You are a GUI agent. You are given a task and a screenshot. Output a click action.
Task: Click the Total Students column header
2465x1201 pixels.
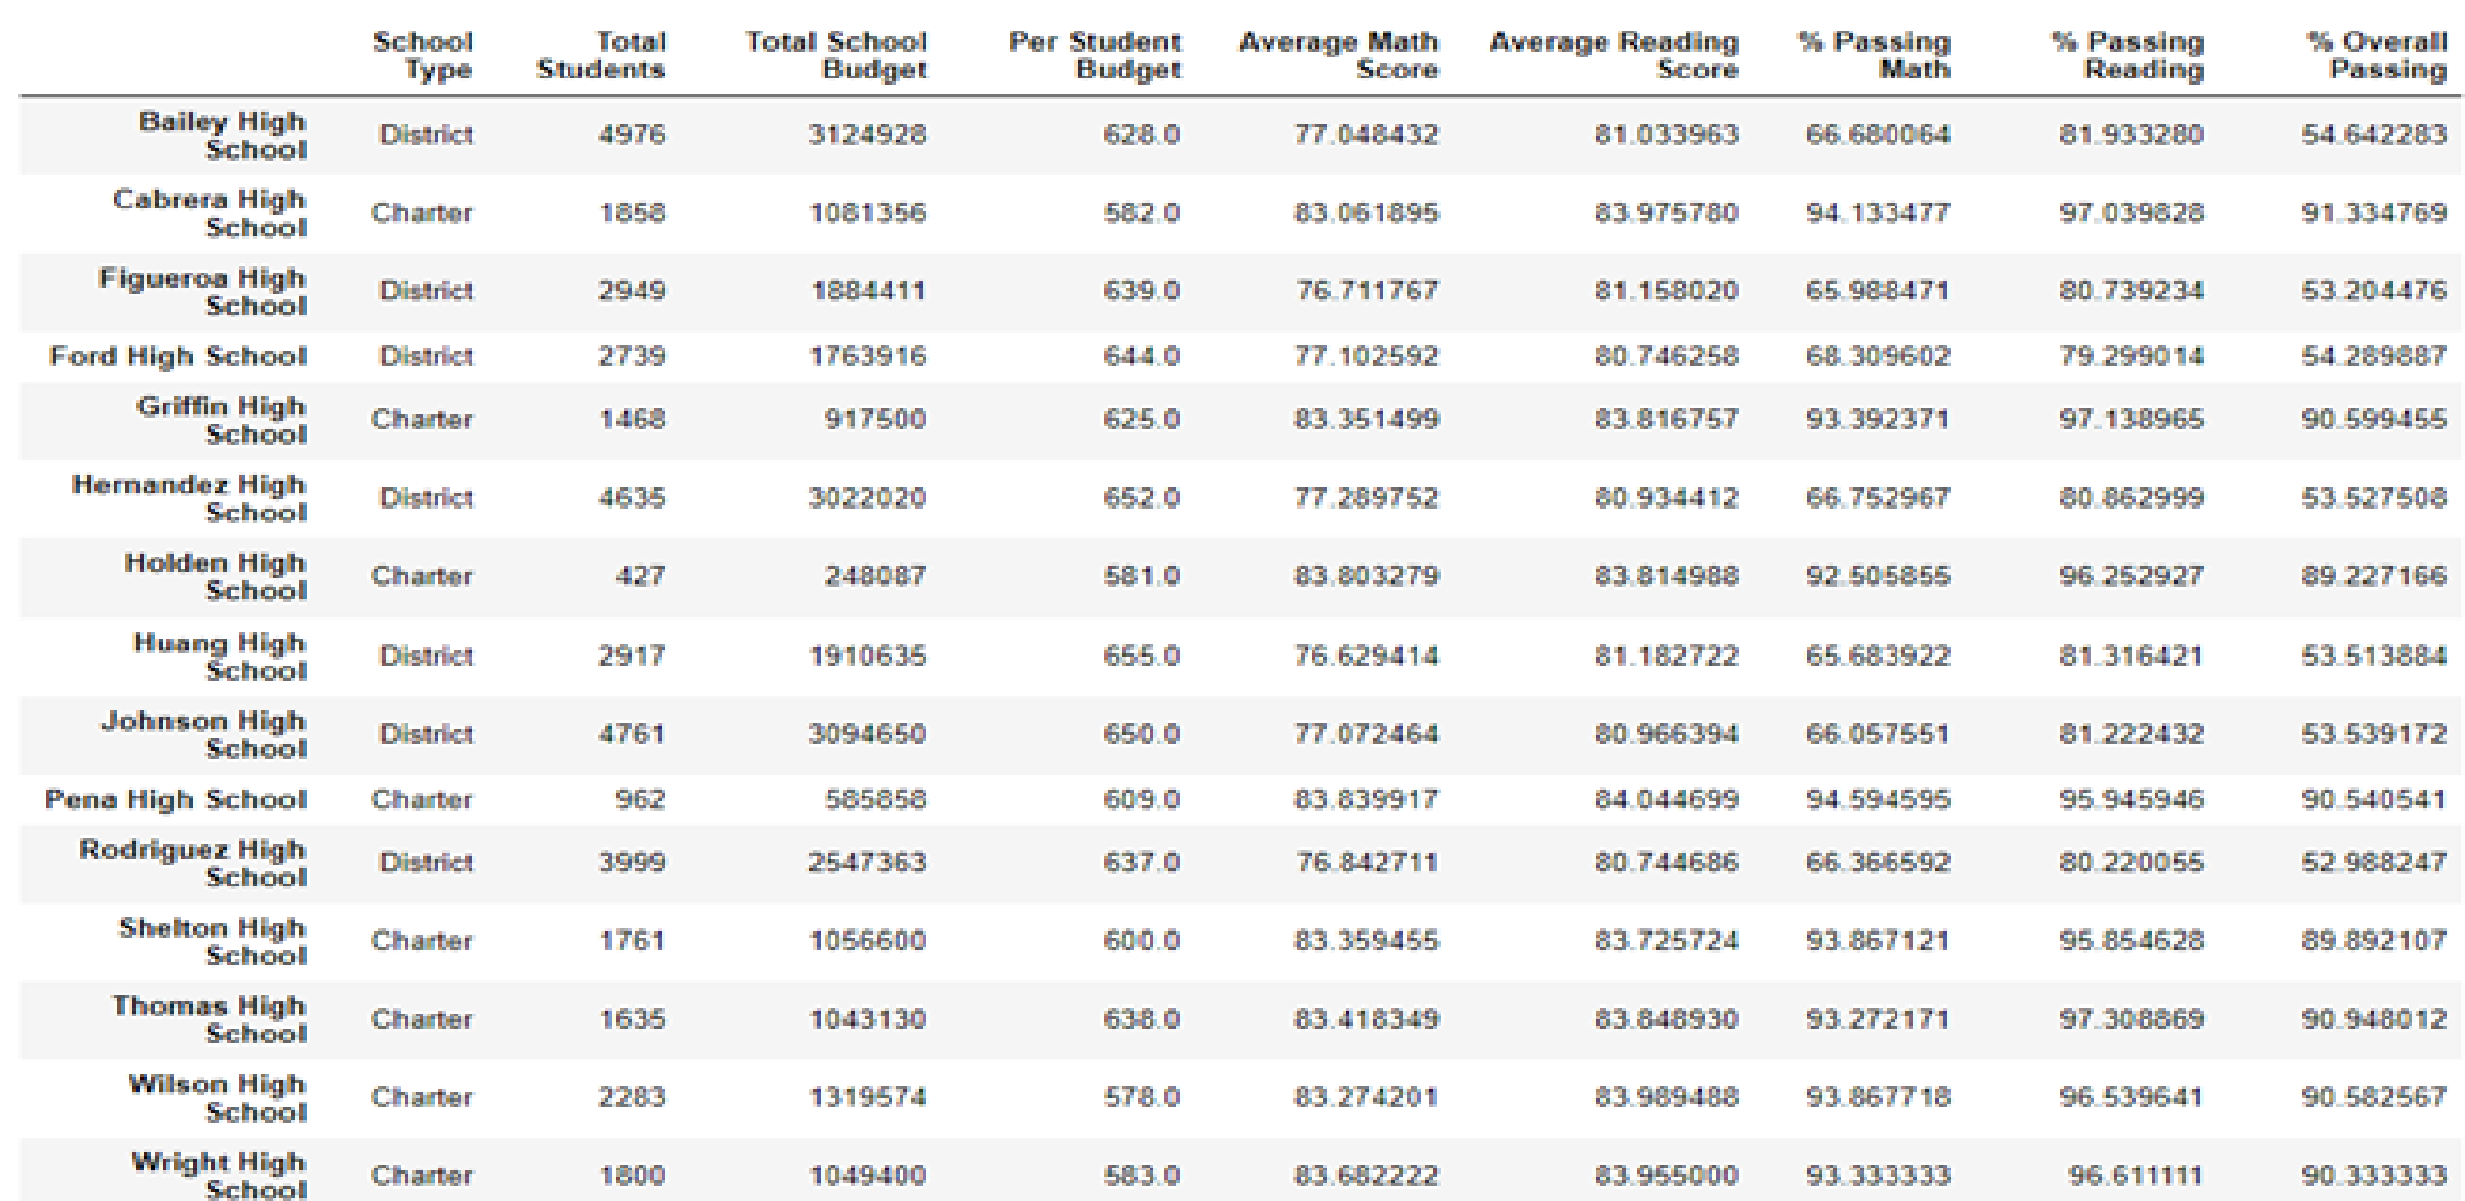point(601,55)
